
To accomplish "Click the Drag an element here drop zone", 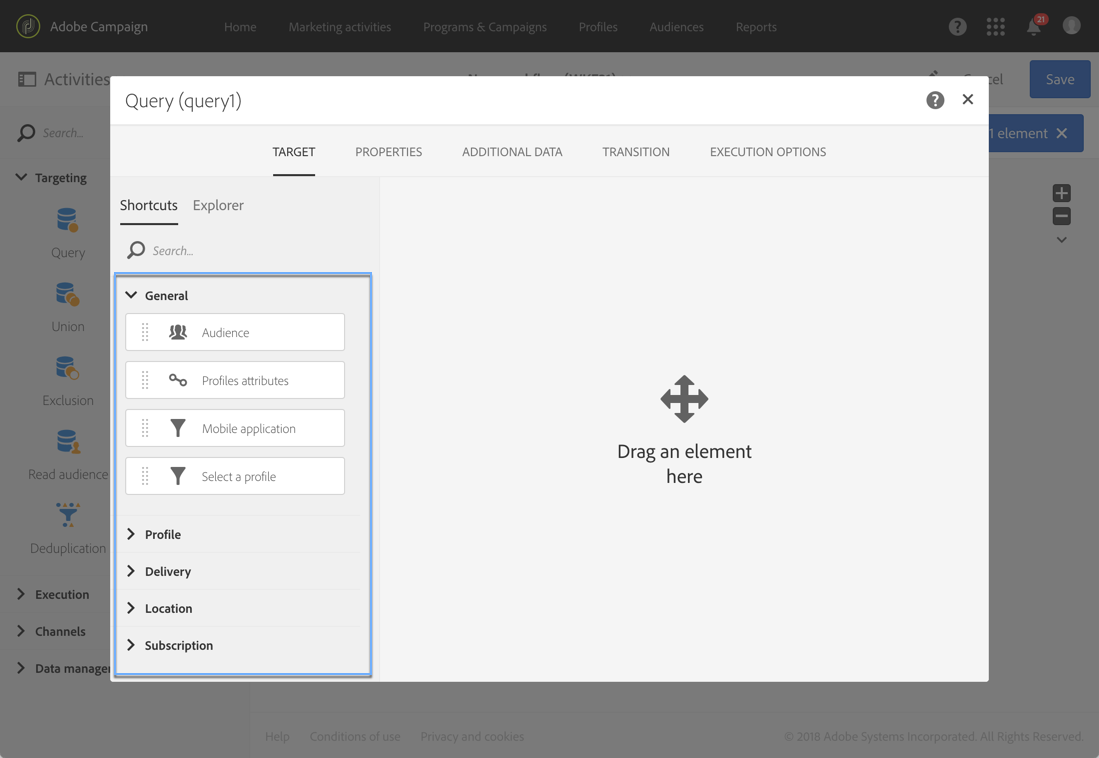I will point(684,429).
